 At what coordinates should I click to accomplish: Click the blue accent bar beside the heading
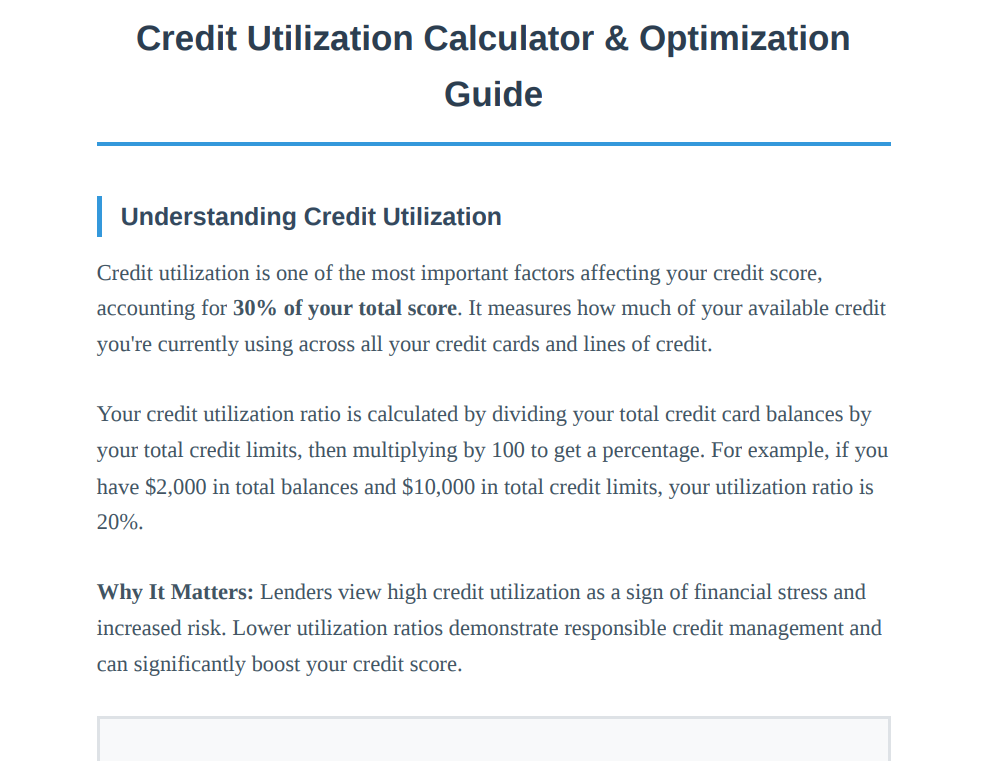click(100, 217)
